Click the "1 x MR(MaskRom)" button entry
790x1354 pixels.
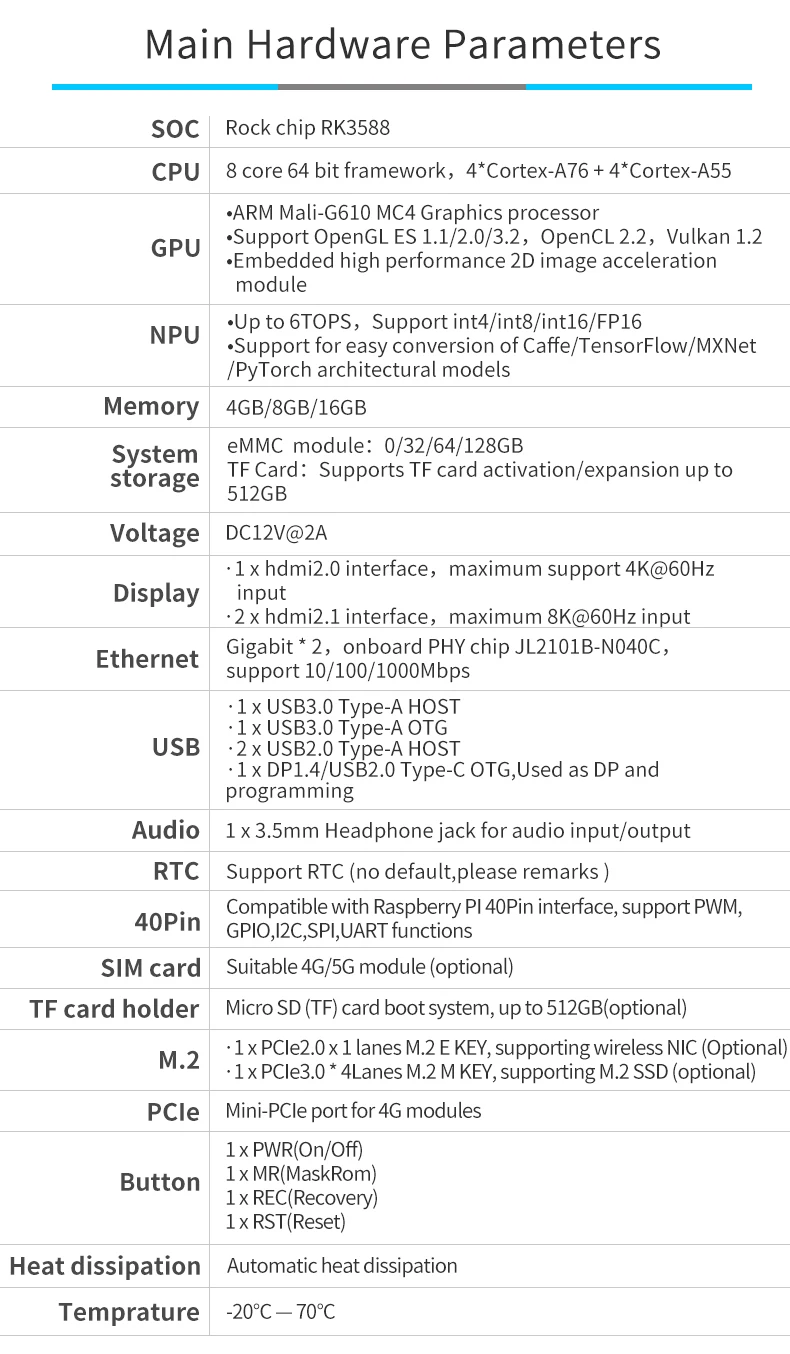301,1174
